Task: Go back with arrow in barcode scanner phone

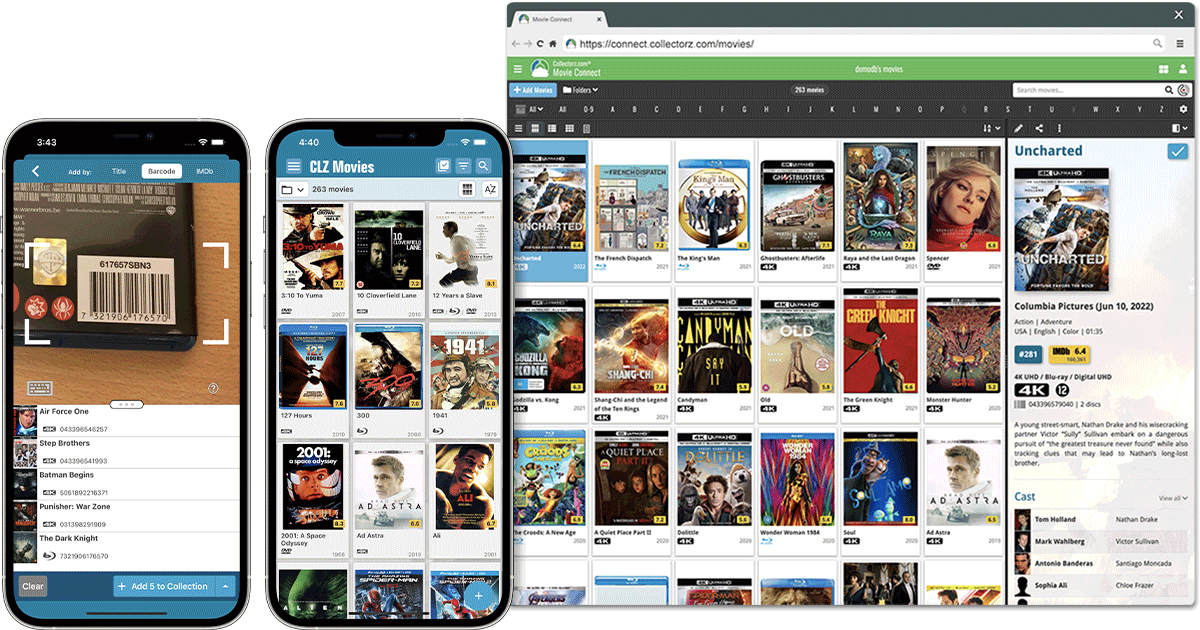Action: pos(35,171)
